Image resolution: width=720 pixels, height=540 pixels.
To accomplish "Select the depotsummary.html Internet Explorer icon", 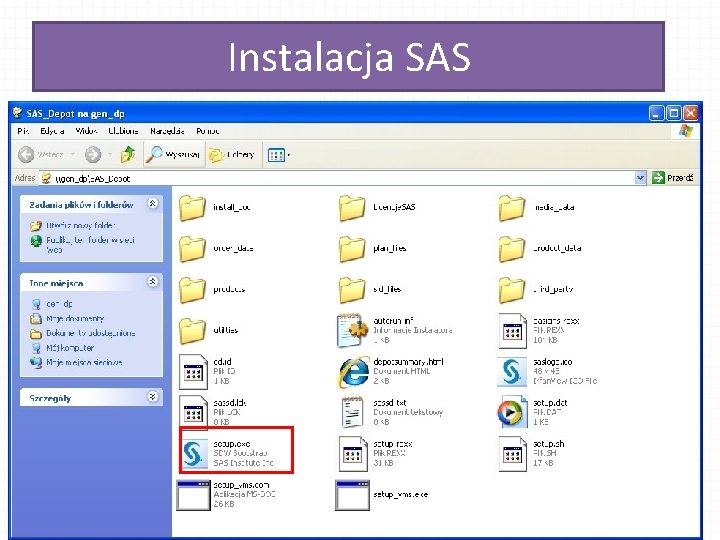I will [x=354, y=371].
